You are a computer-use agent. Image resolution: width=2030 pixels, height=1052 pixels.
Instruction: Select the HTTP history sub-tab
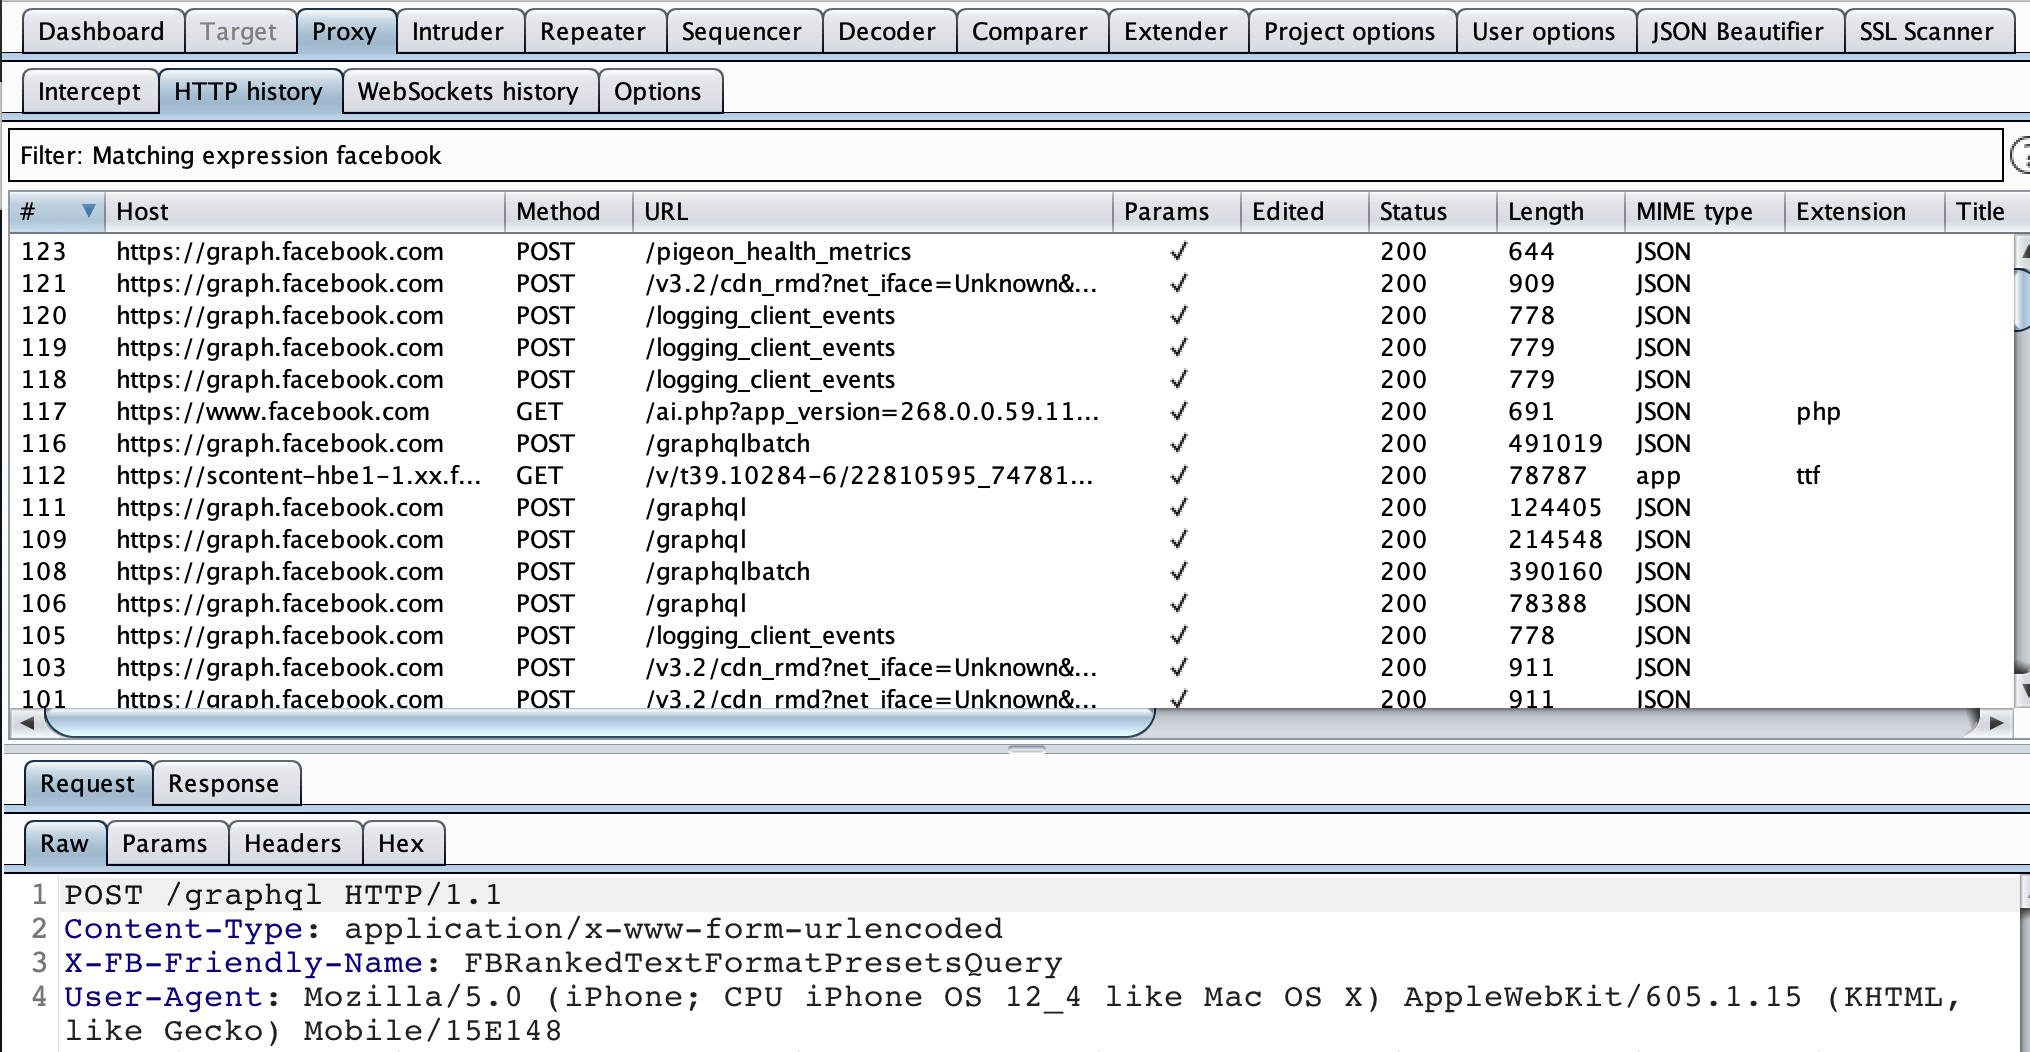(248, 91)
